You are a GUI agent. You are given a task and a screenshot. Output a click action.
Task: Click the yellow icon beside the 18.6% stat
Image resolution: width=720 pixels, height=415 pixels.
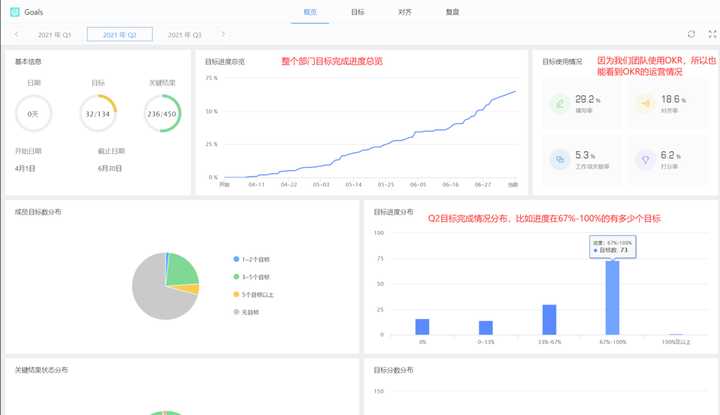(645, 104)
